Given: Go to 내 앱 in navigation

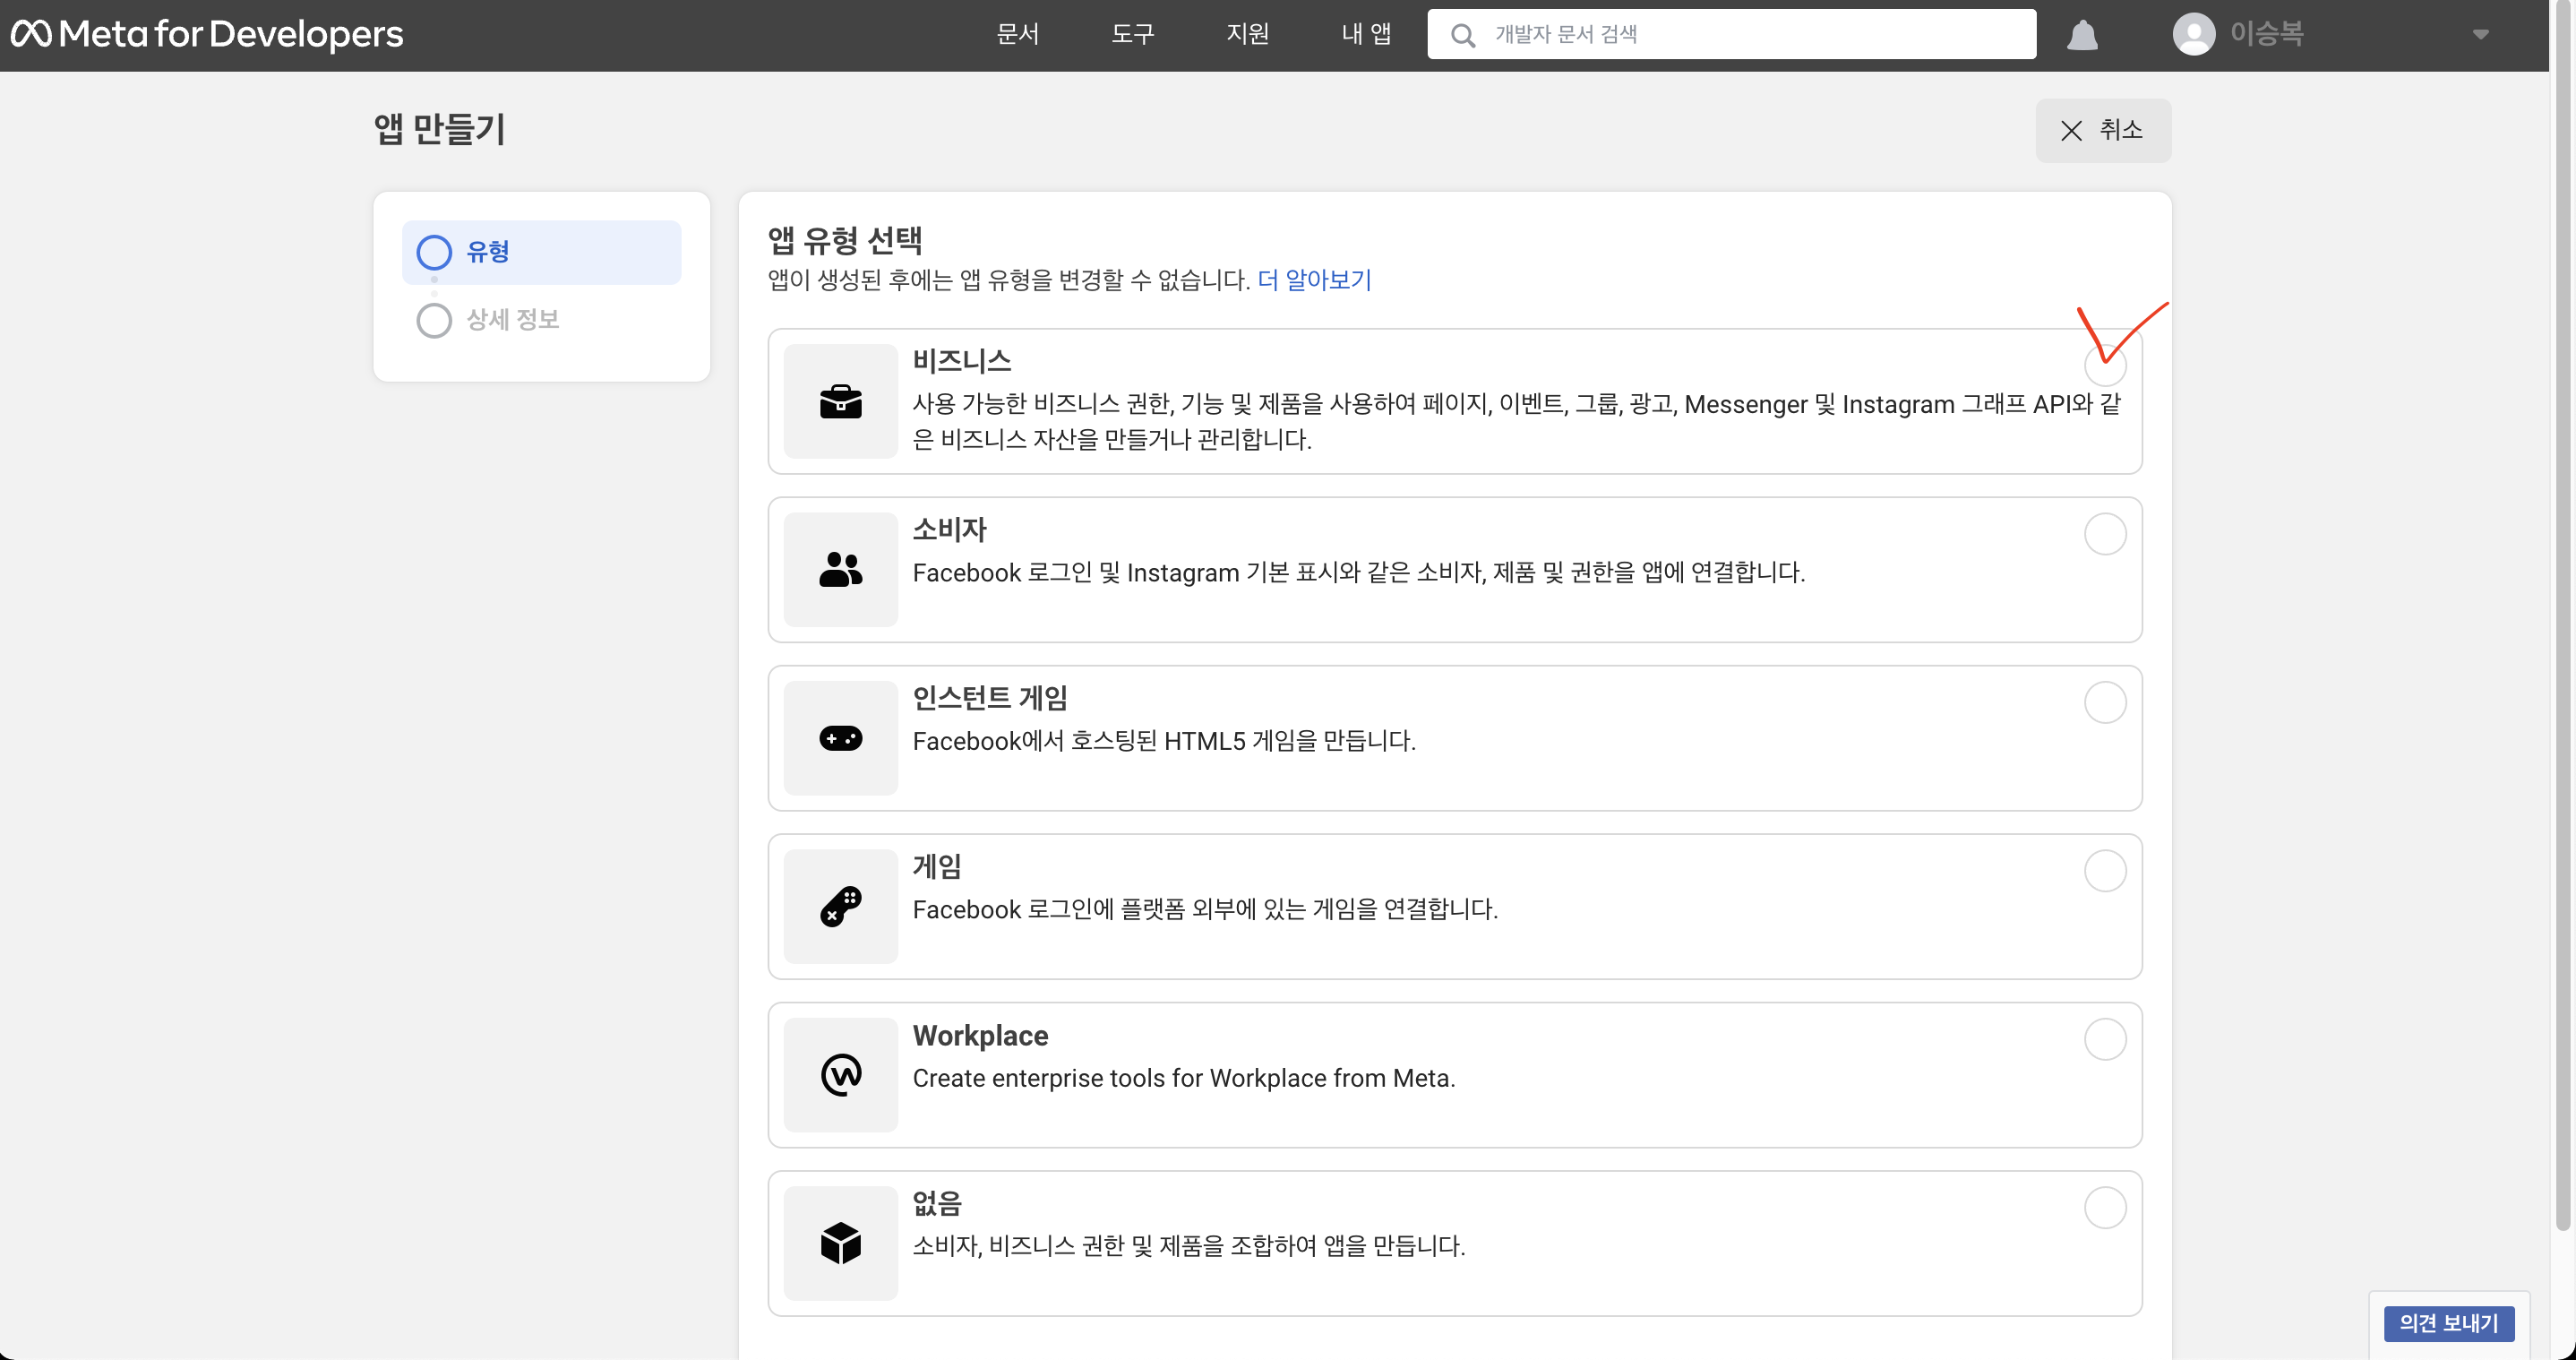Looking at the screenshot, I should pyautogui.click(x=1366, y=34).
